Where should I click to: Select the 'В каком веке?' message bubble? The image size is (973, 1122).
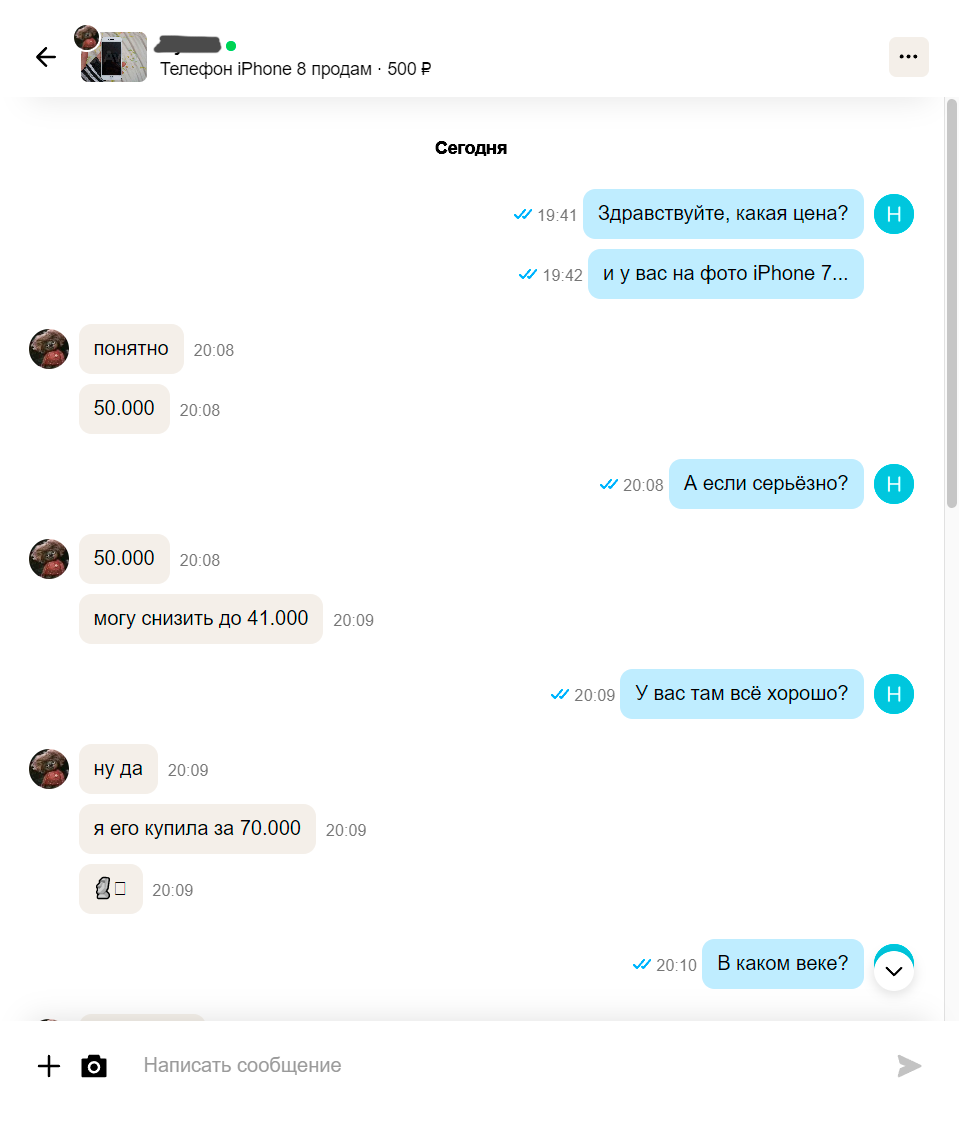click(x=783, y=964)
